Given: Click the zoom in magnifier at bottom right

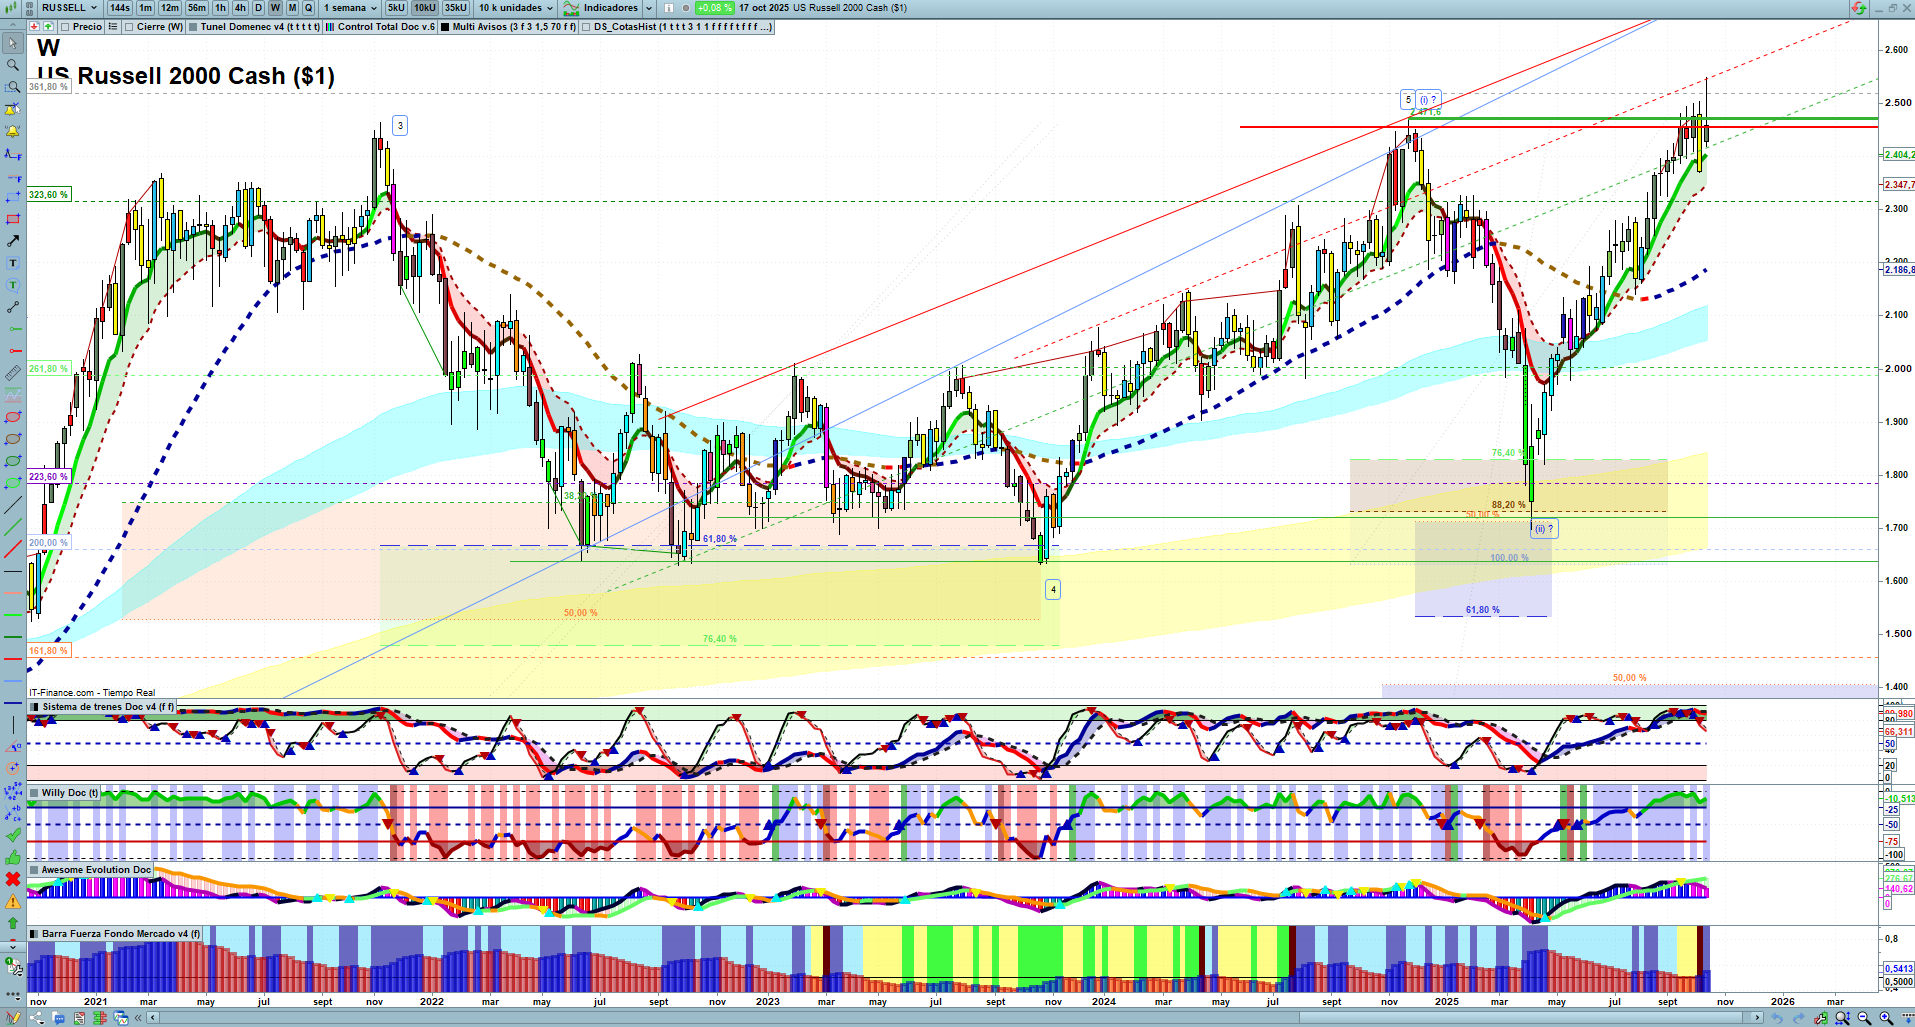Looking at the screenshot, I should [x=1886, y=1018].
